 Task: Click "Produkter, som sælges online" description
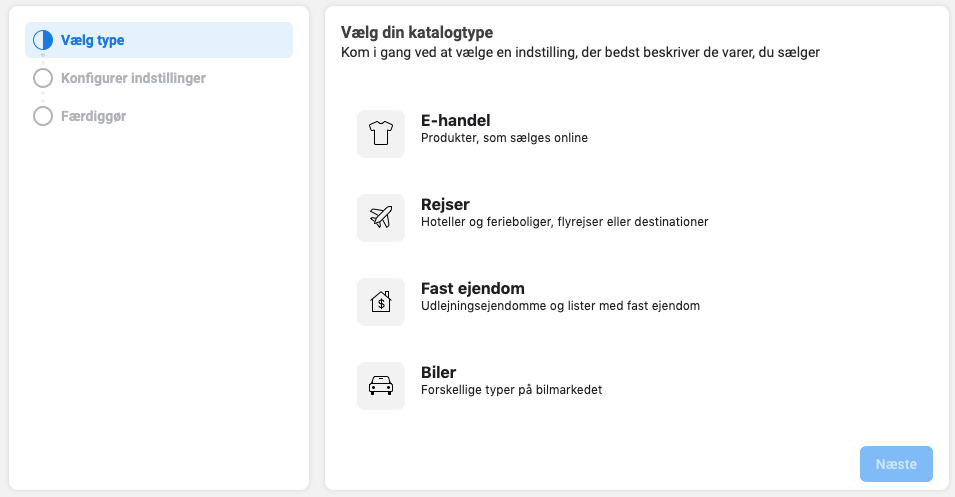click(504, 138)
